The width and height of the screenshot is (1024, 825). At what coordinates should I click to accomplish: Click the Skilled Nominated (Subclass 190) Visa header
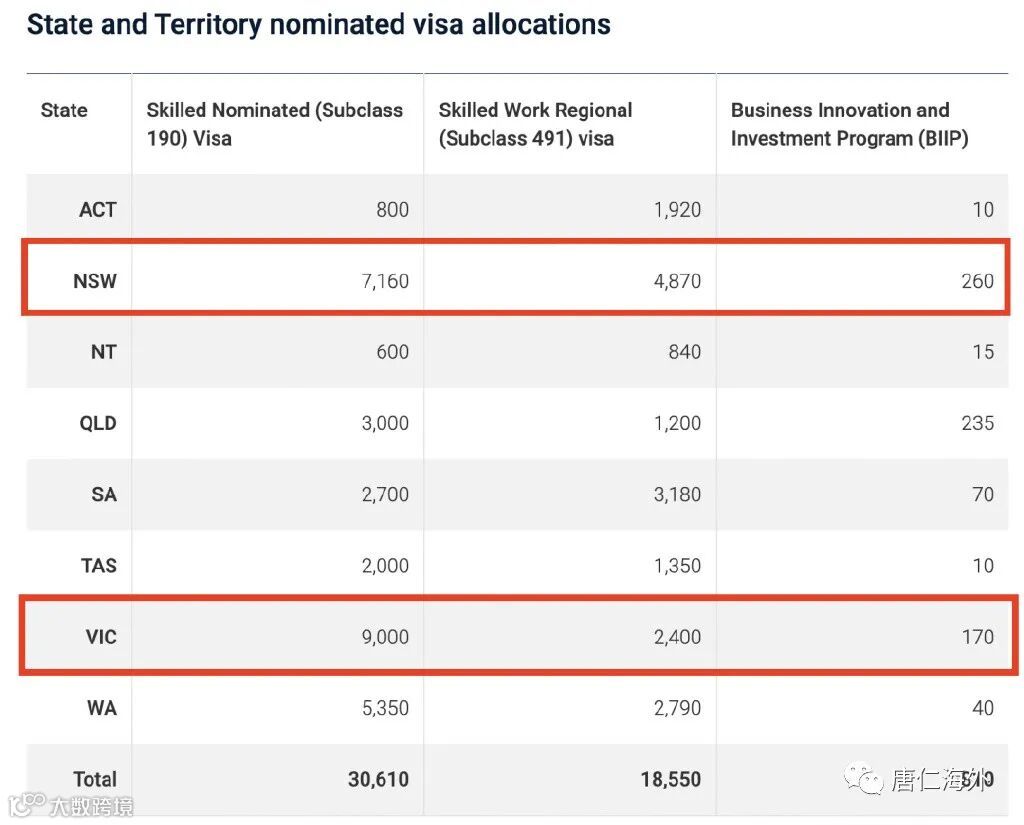click(274, 124)
